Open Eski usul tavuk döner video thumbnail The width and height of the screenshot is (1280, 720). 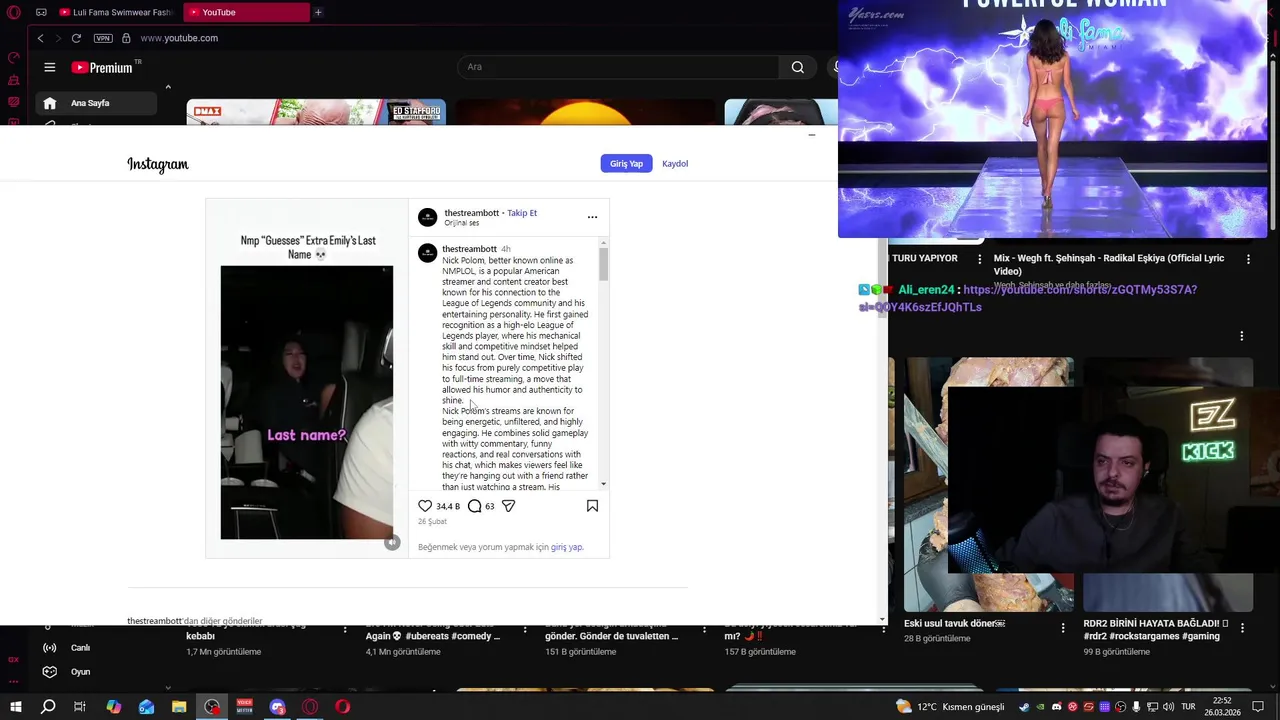coord(988,484)
